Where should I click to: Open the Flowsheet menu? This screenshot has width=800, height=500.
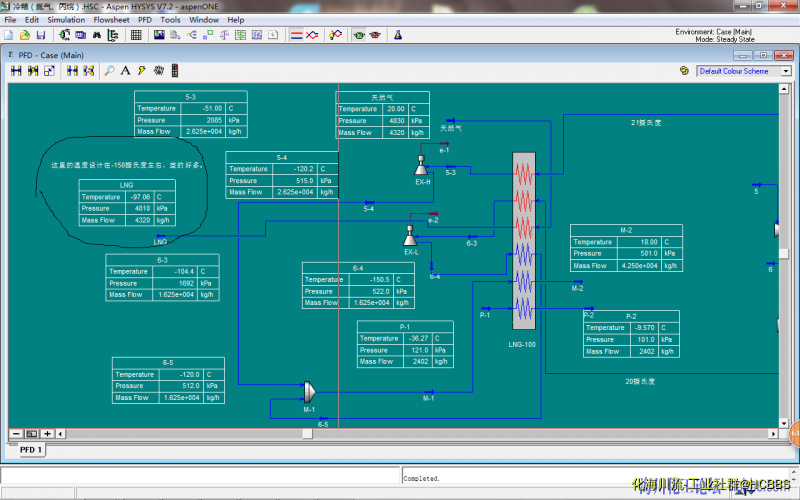pyautogui.click(x=111, y=19)
